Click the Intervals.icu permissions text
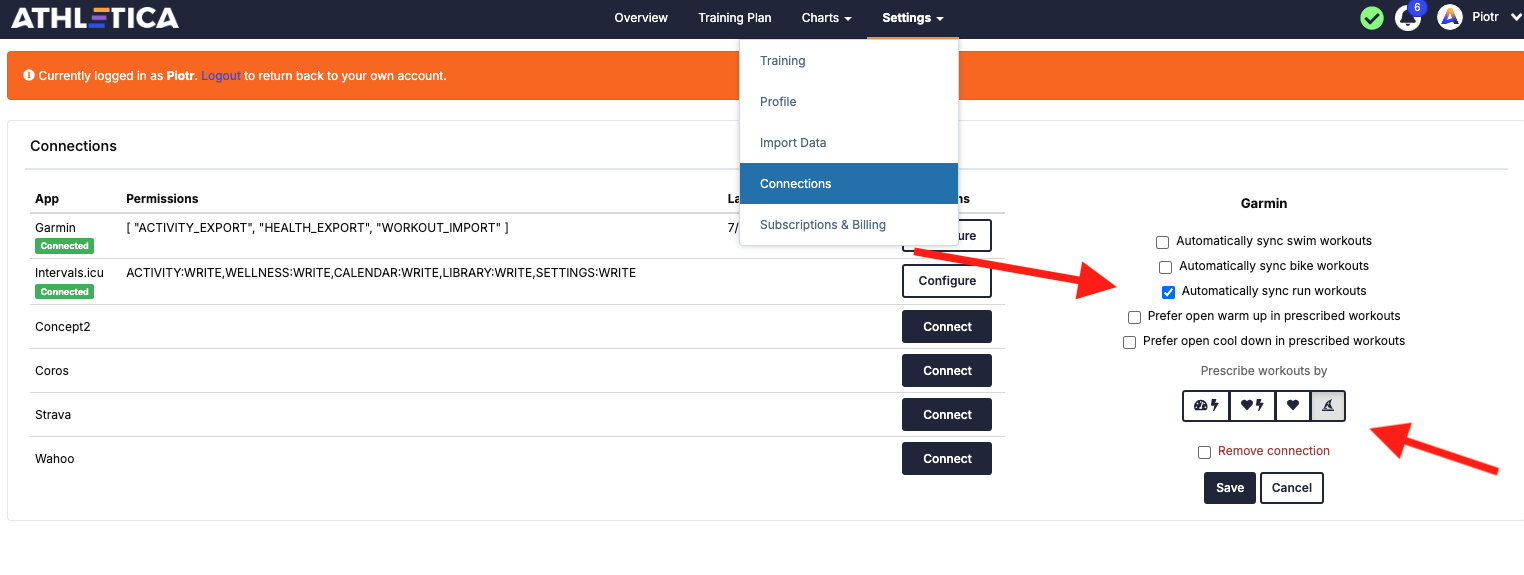Image resolution: width=1524 pixels, height=575 pixels. click(x=381, y=272)
